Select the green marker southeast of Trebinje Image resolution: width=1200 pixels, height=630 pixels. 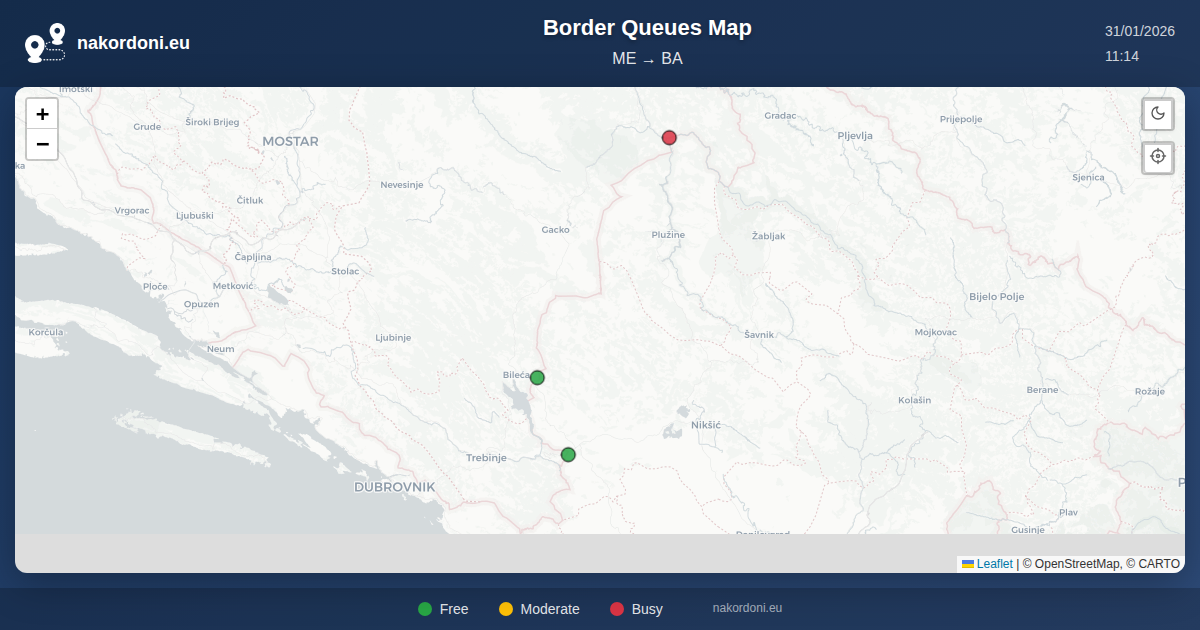pyautogui.click(x=568, y=455)
